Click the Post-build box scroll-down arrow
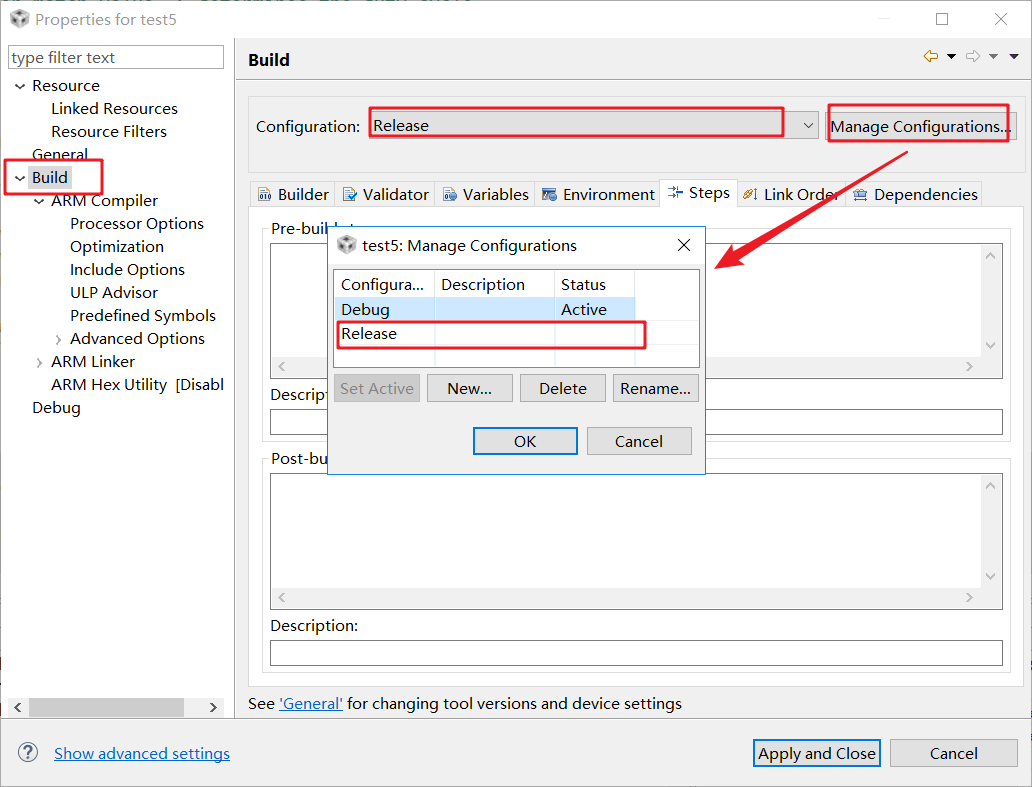This screenshot has height=787, width=1032. tap(991, 576)
